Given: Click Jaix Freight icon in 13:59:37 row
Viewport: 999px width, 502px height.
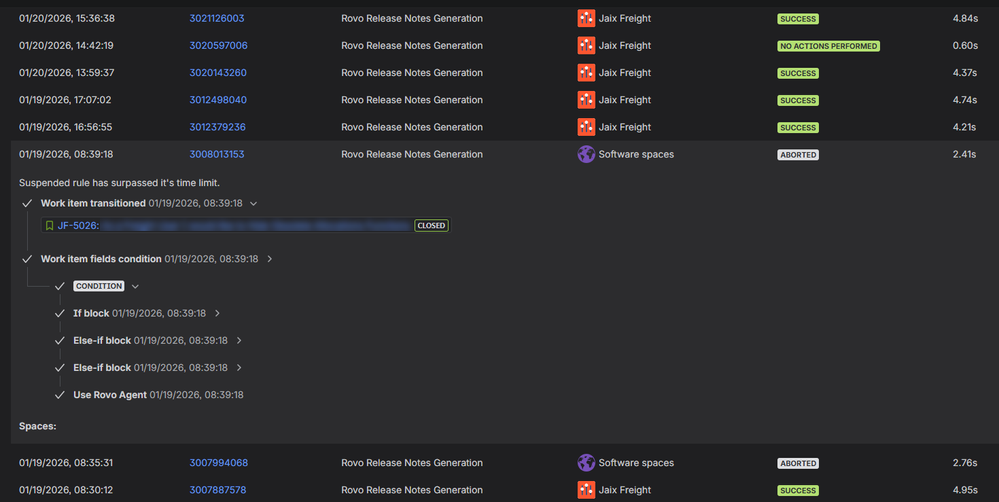Looking at the screenshot, I should click(586, 73).
